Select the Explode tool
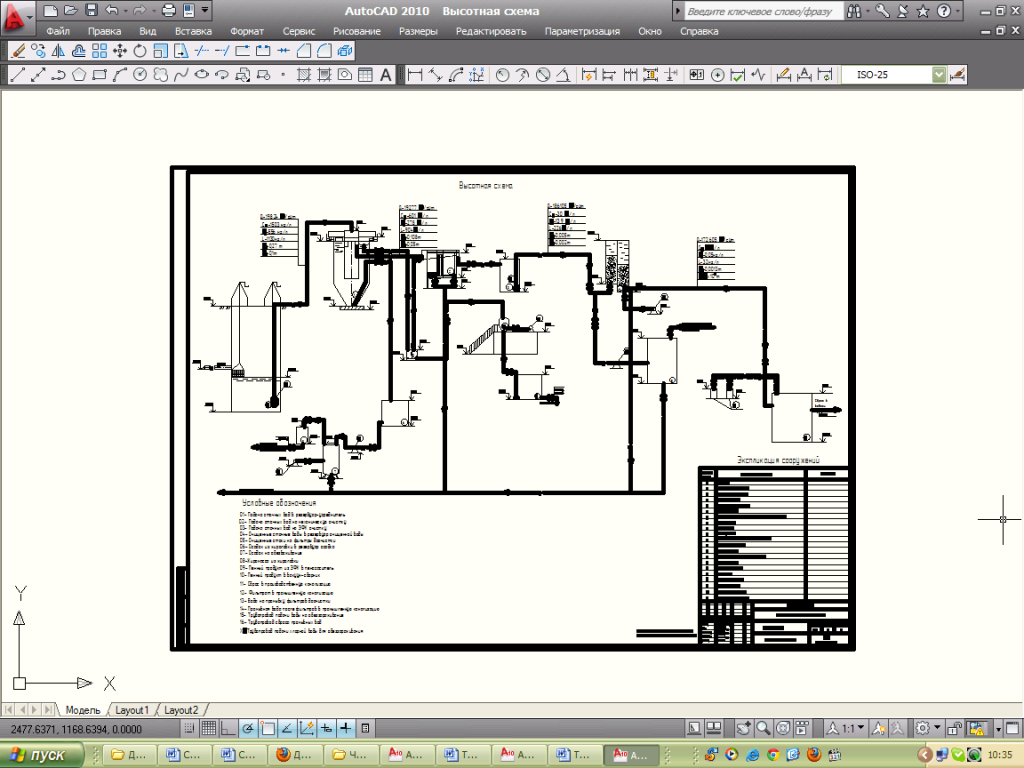The width and height of the screenshot is (1024, 768). 345,51
